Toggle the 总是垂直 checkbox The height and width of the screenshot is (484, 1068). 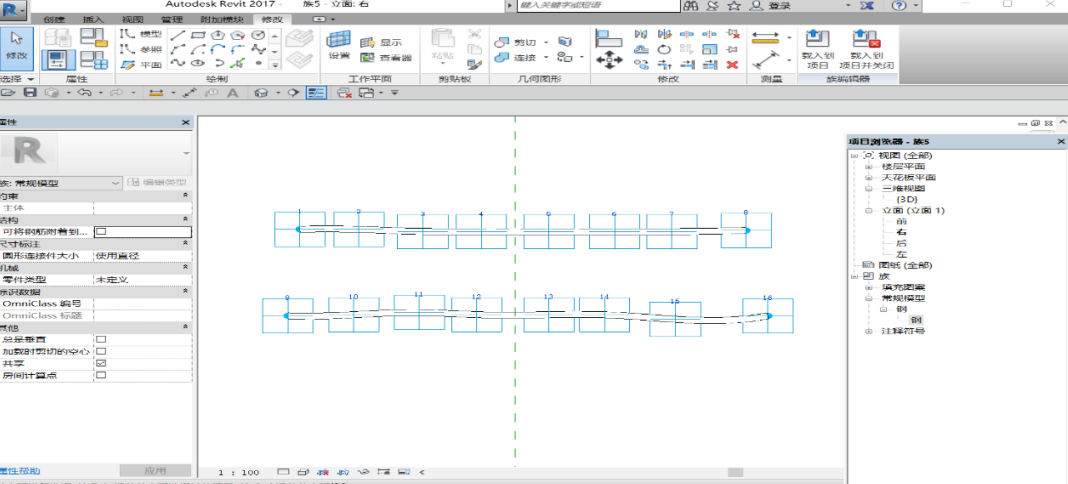click(101, 338)
